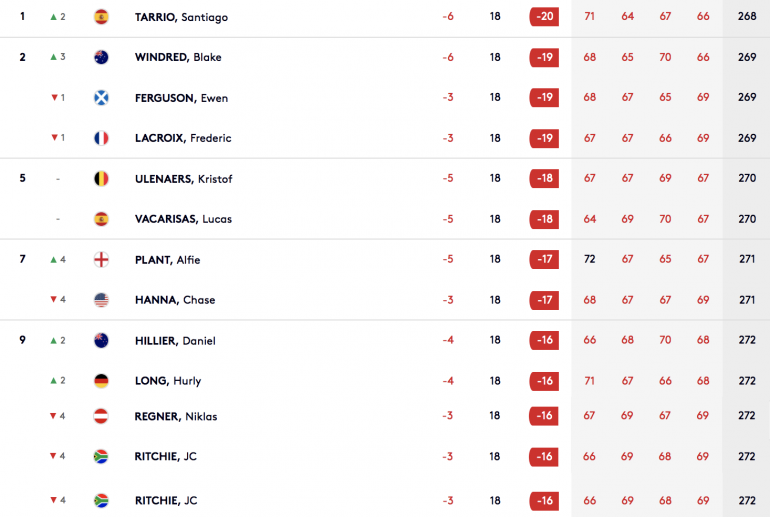This screenshot has height=517, width=770.
Task: Open player HILLIER, Daniel
Action: [x=175, y=341]
